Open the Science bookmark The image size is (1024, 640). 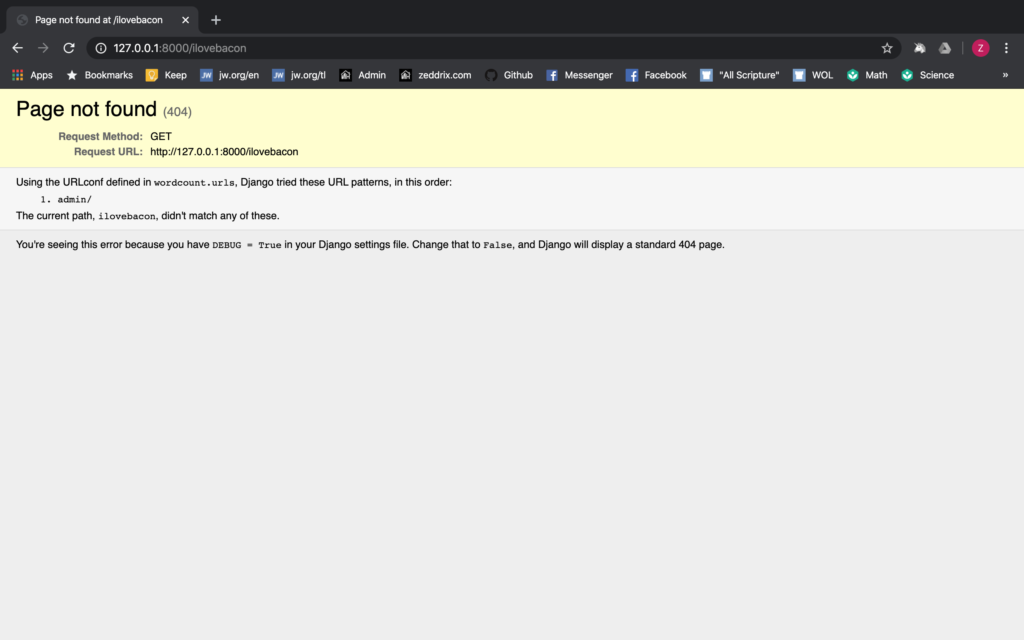click(x=928, y=75)
